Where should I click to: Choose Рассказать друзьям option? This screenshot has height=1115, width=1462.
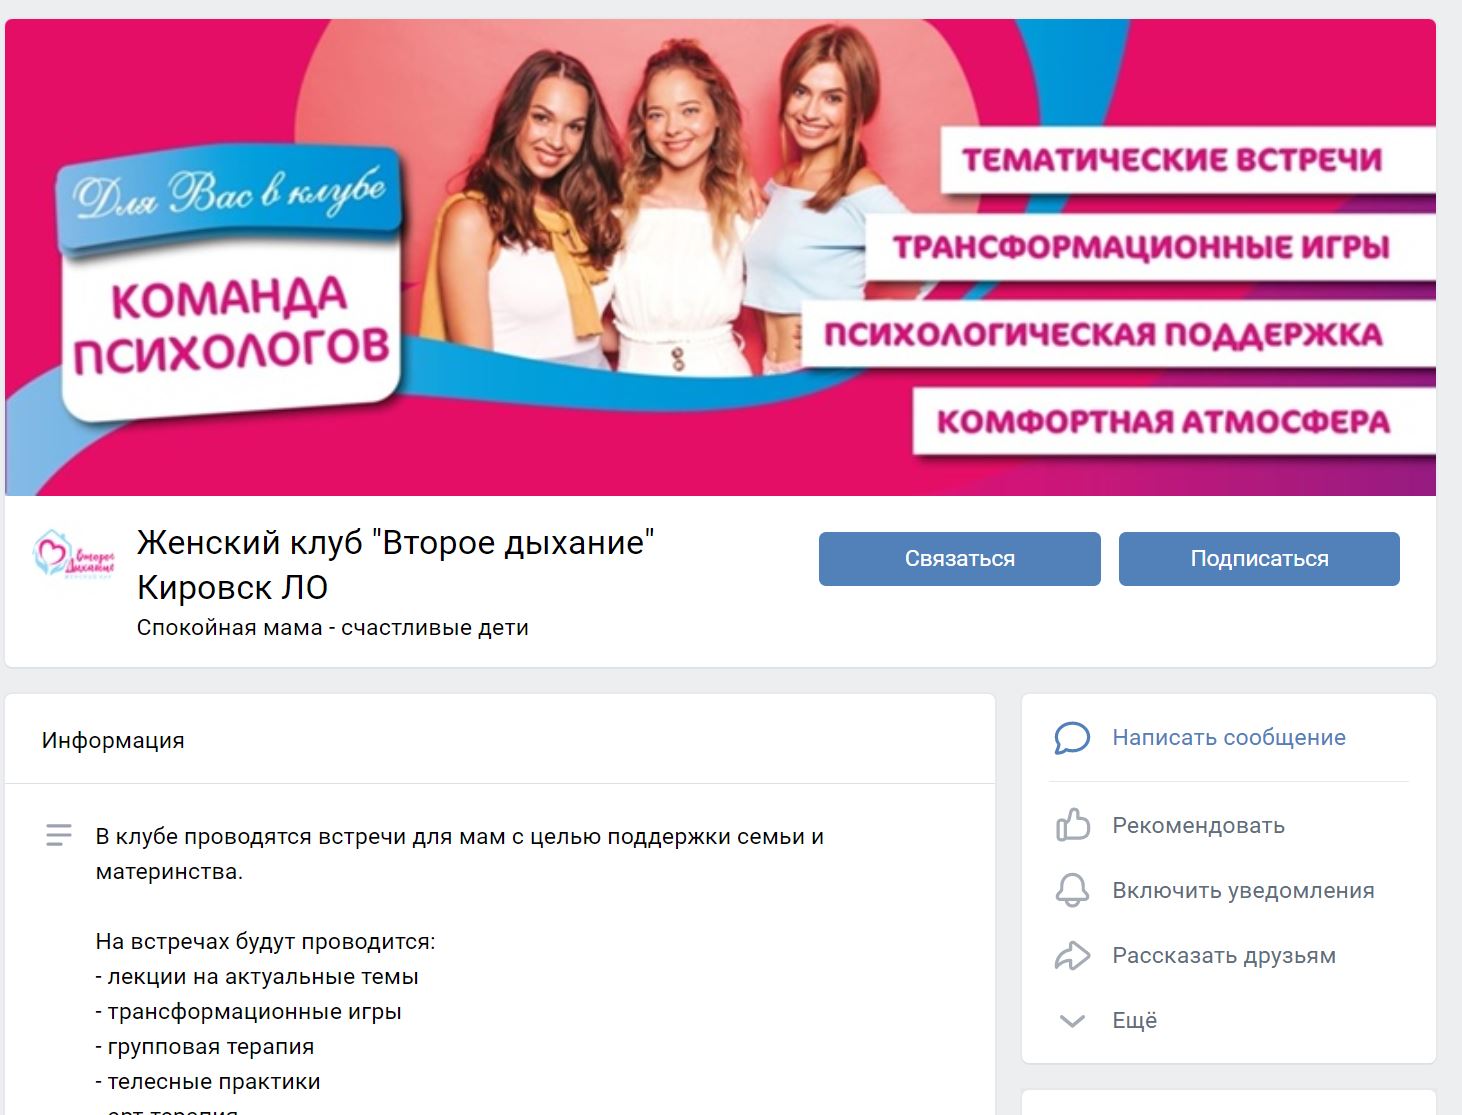pyautogui.click(x=1224, y=955)
